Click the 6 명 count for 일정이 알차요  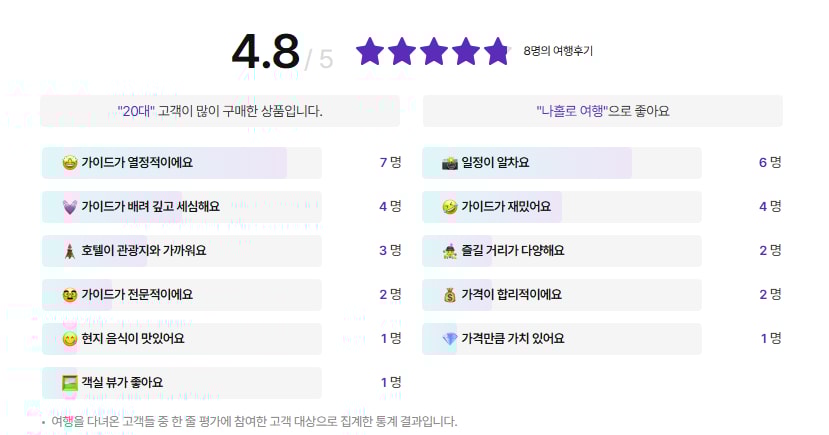[x=770, y=162]
